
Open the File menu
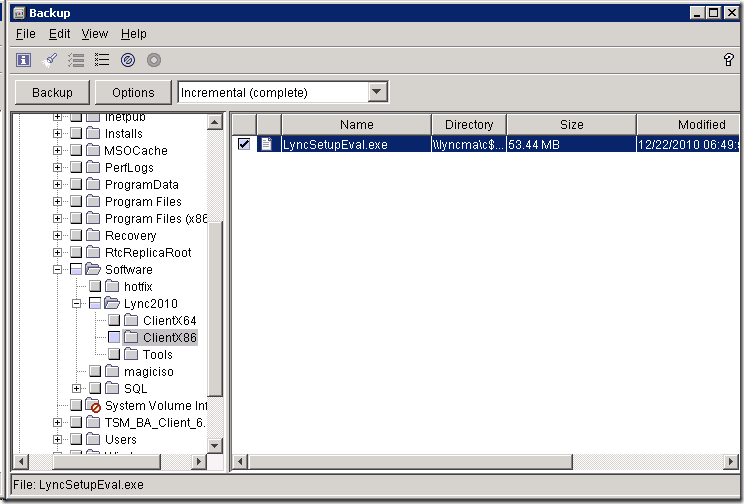26,34
